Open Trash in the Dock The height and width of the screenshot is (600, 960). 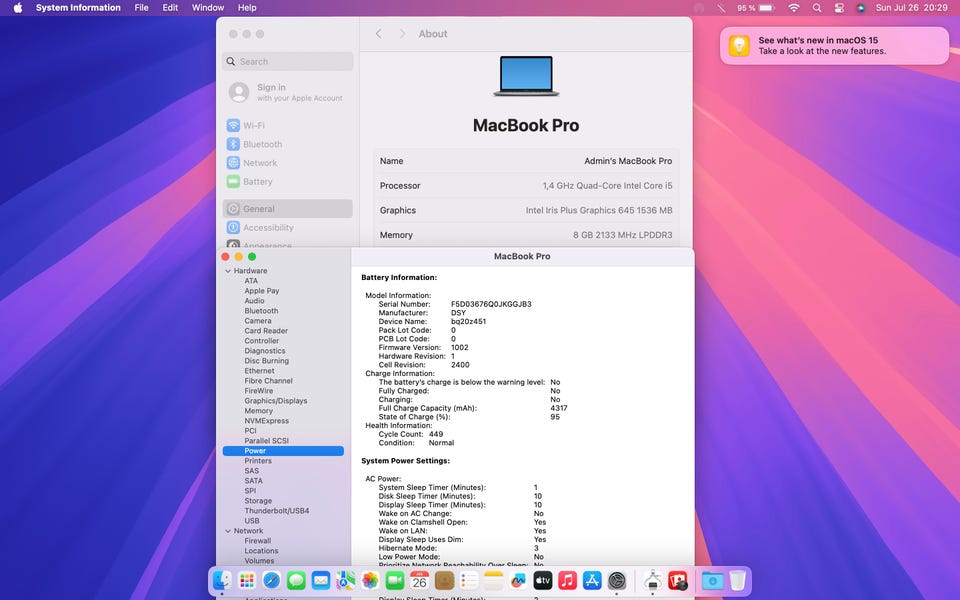point(738,580)
